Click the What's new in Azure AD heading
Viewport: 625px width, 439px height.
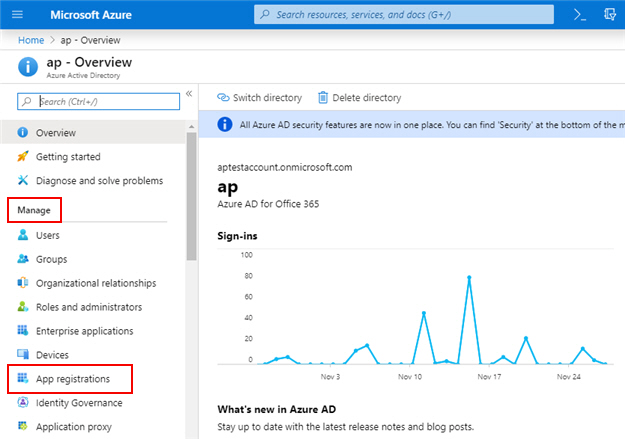point(277,409)
